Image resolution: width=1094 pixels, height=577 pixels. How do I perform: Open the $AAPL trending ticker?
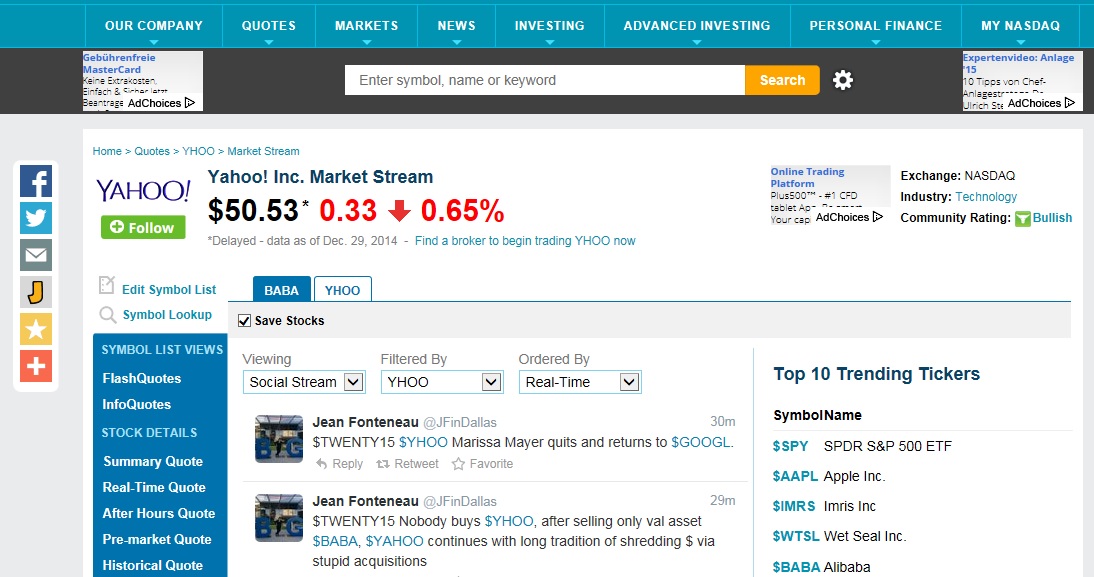point(795,477)
